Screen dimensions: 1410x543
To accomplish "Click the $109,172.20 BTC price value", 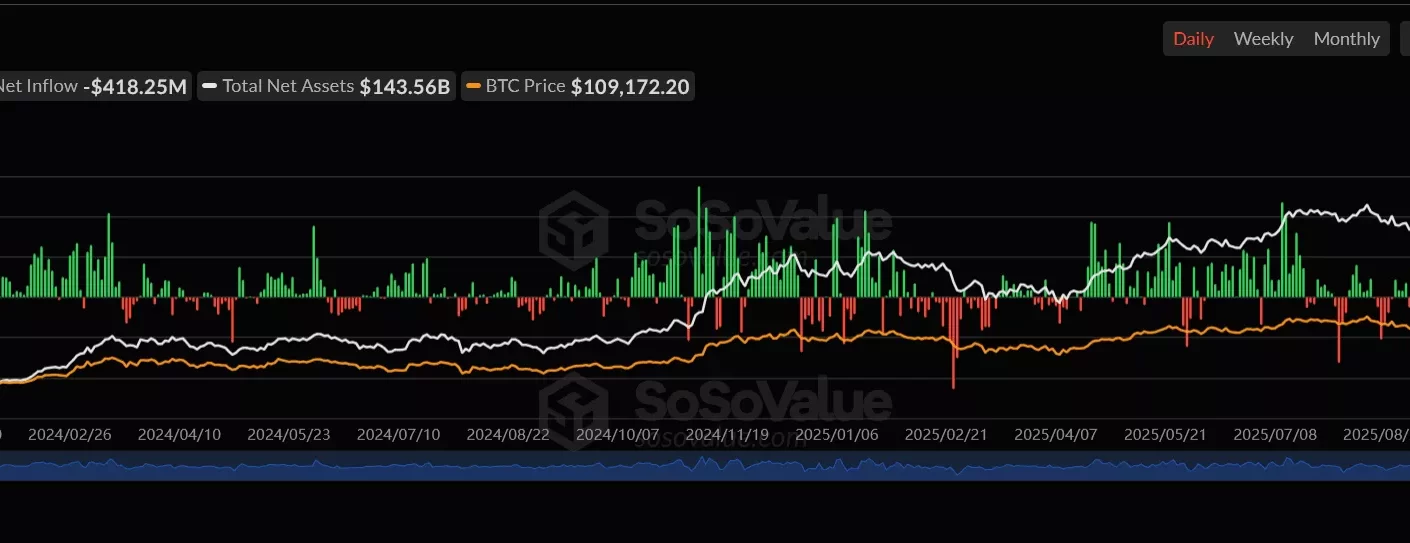I will pyautogui.click(x=630, y=86).
